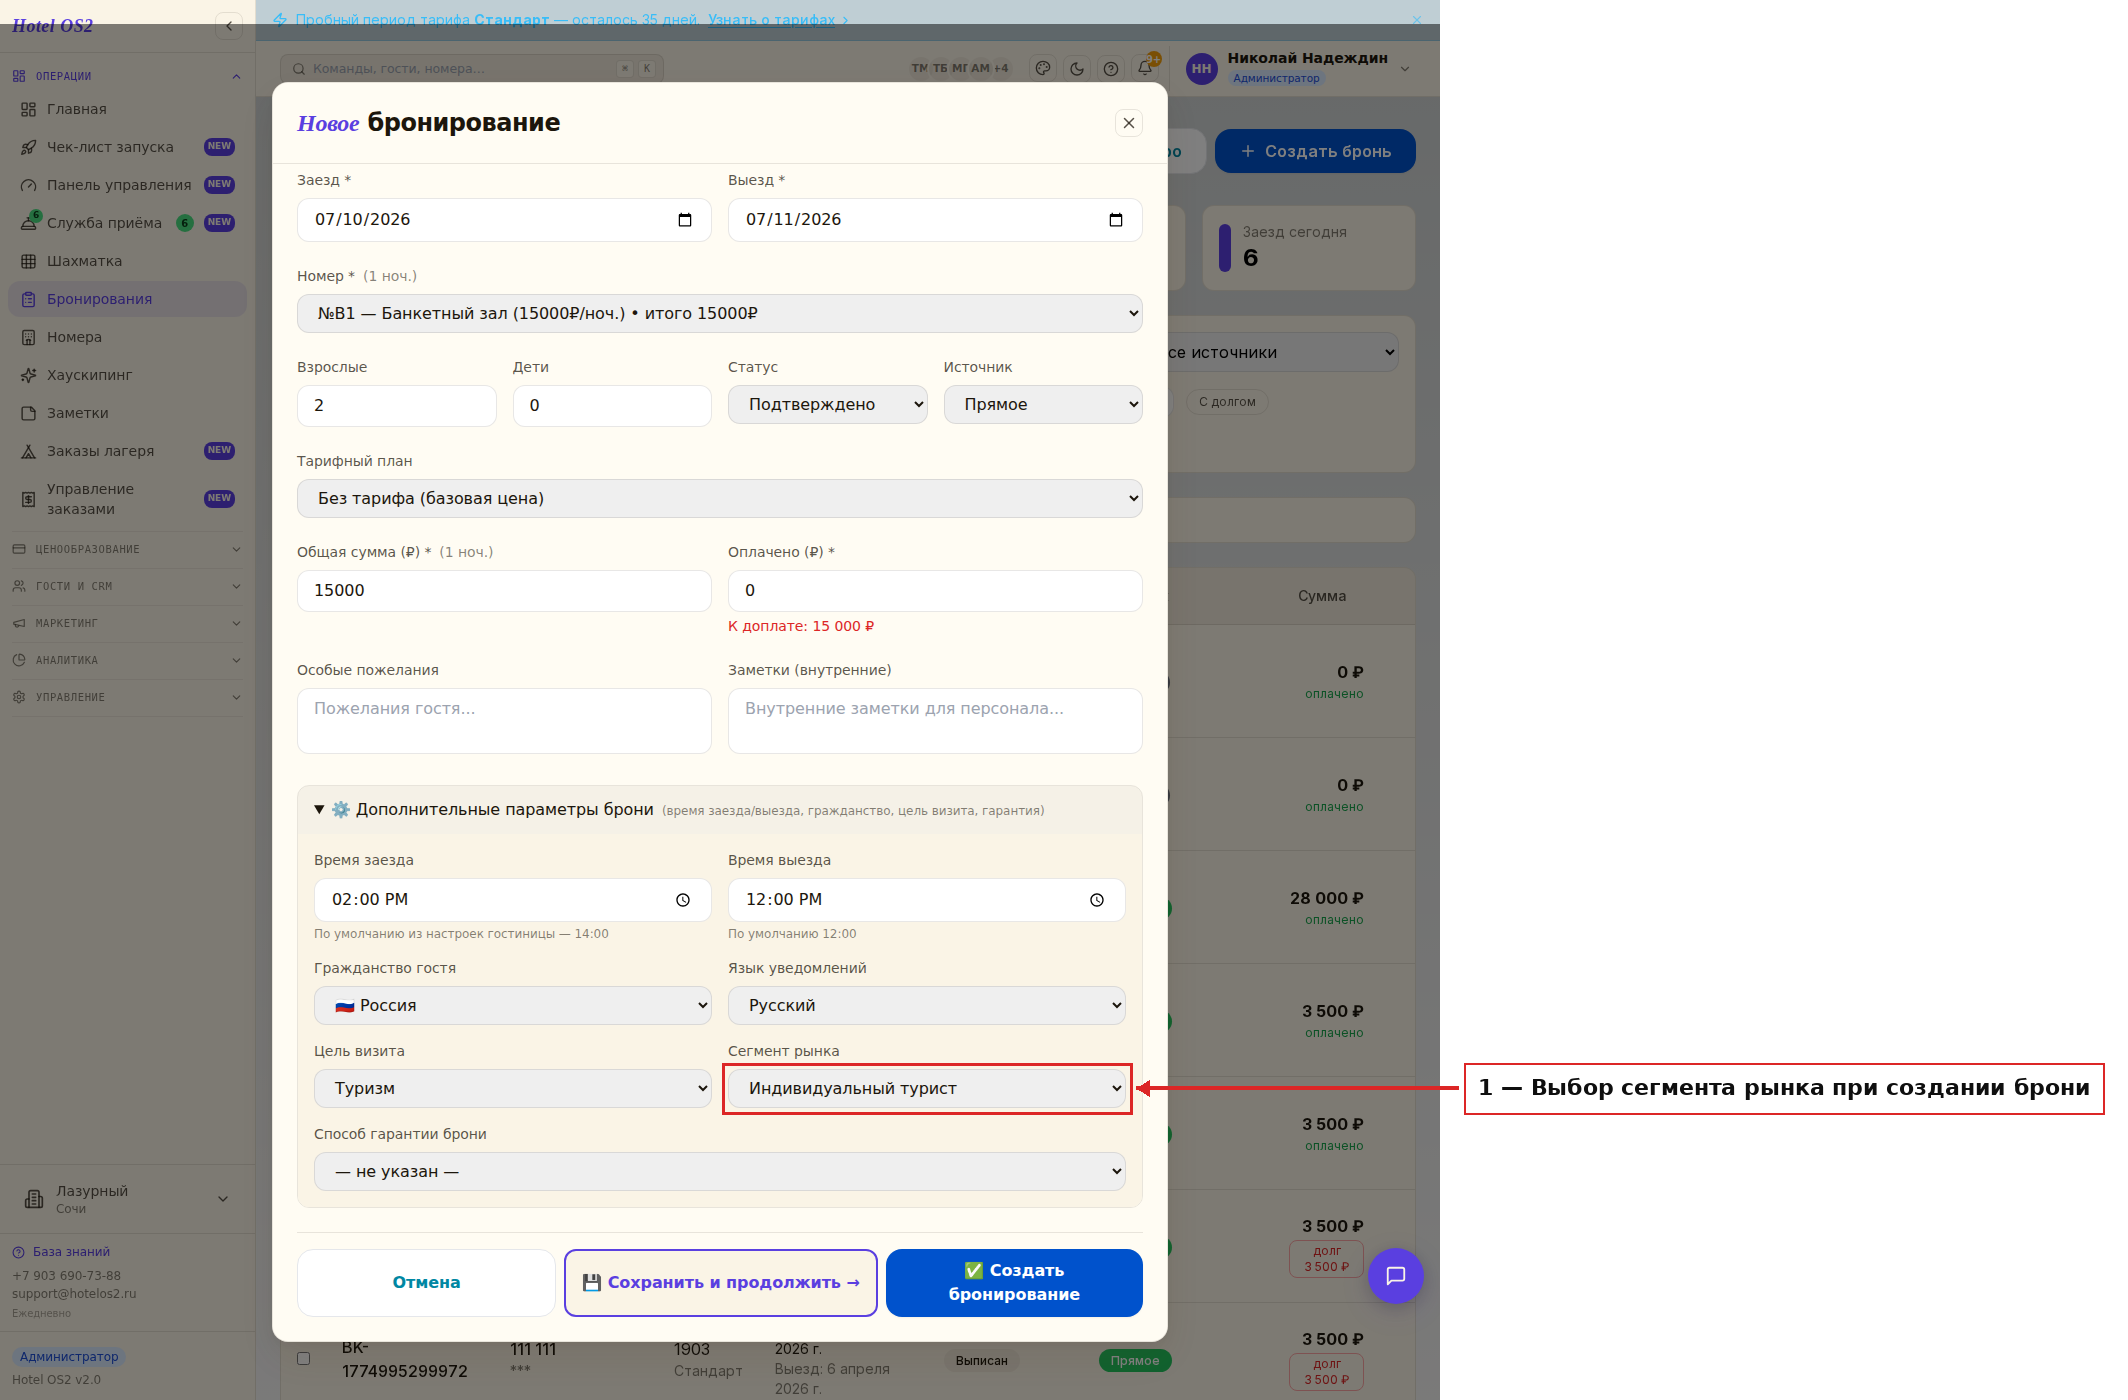Open the База знаний link
This screenshot has width=2128, height=1400.
(x=71, y=1252)
